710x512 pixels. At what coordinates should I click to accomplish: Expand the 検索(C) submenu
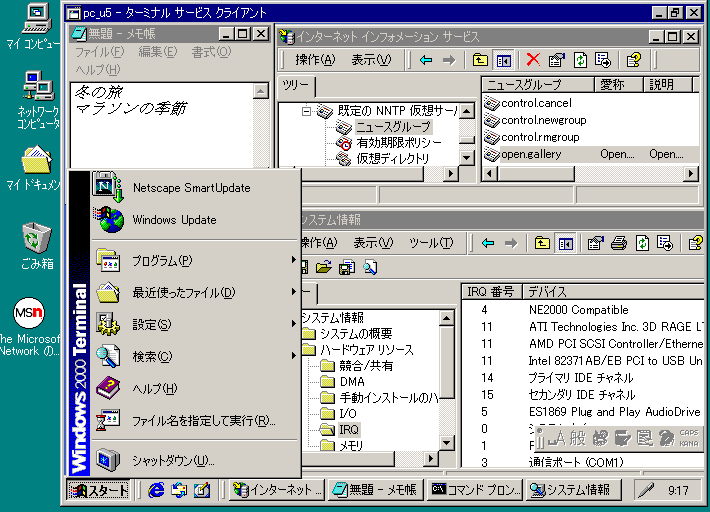tap(196, 356)
